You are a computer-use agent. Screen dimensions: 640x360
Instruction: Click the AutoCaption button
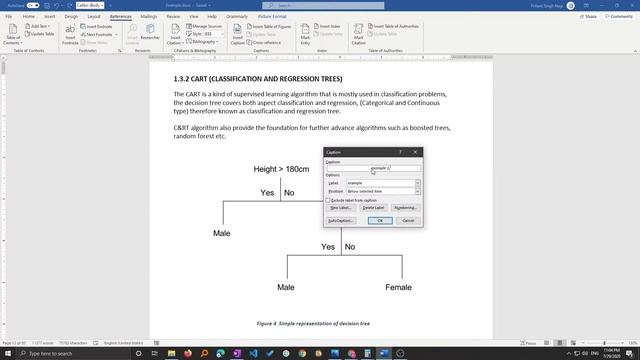click(x=340, y=220)
